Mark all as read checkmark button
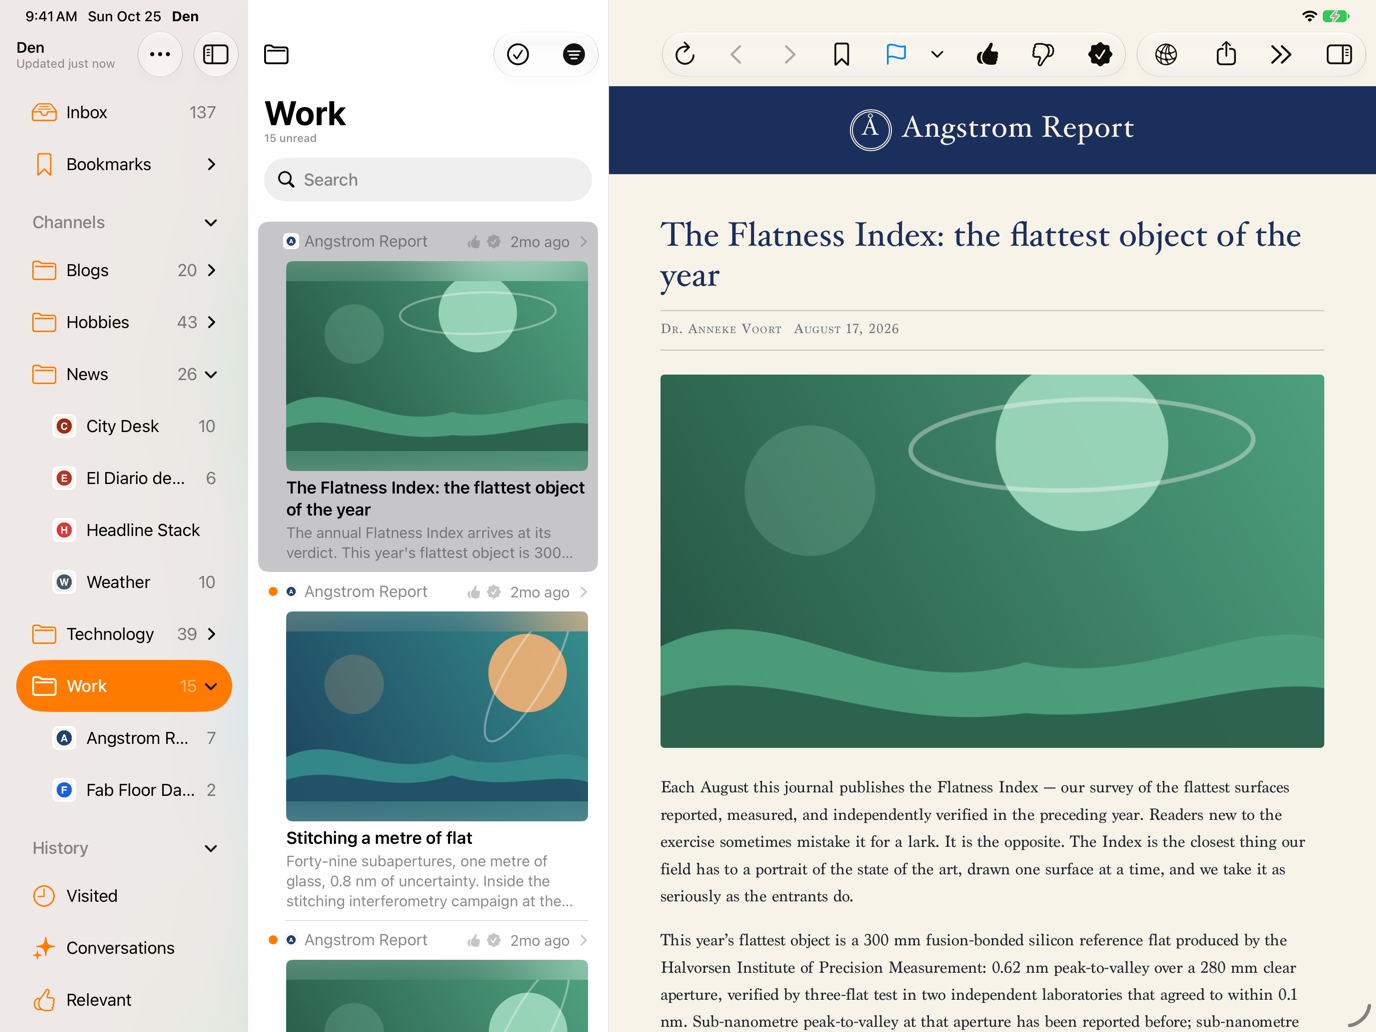This screenshot has width=1376, height=1032. click(x=518, y=54)
